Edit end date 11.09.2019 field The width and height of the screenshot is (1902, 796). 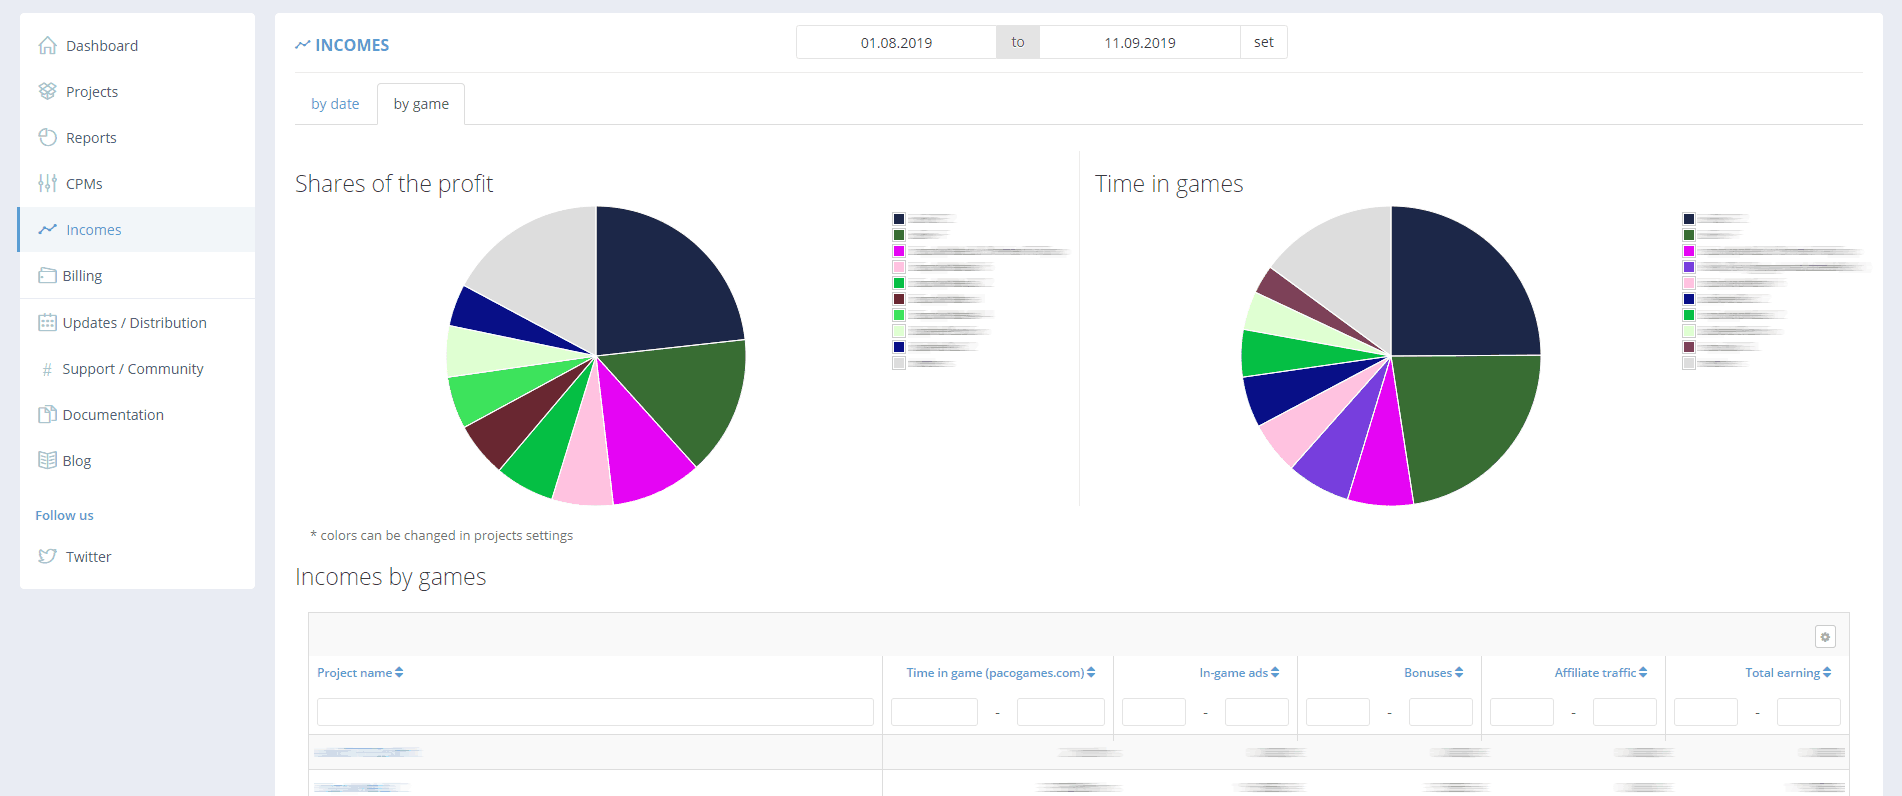1140,42
